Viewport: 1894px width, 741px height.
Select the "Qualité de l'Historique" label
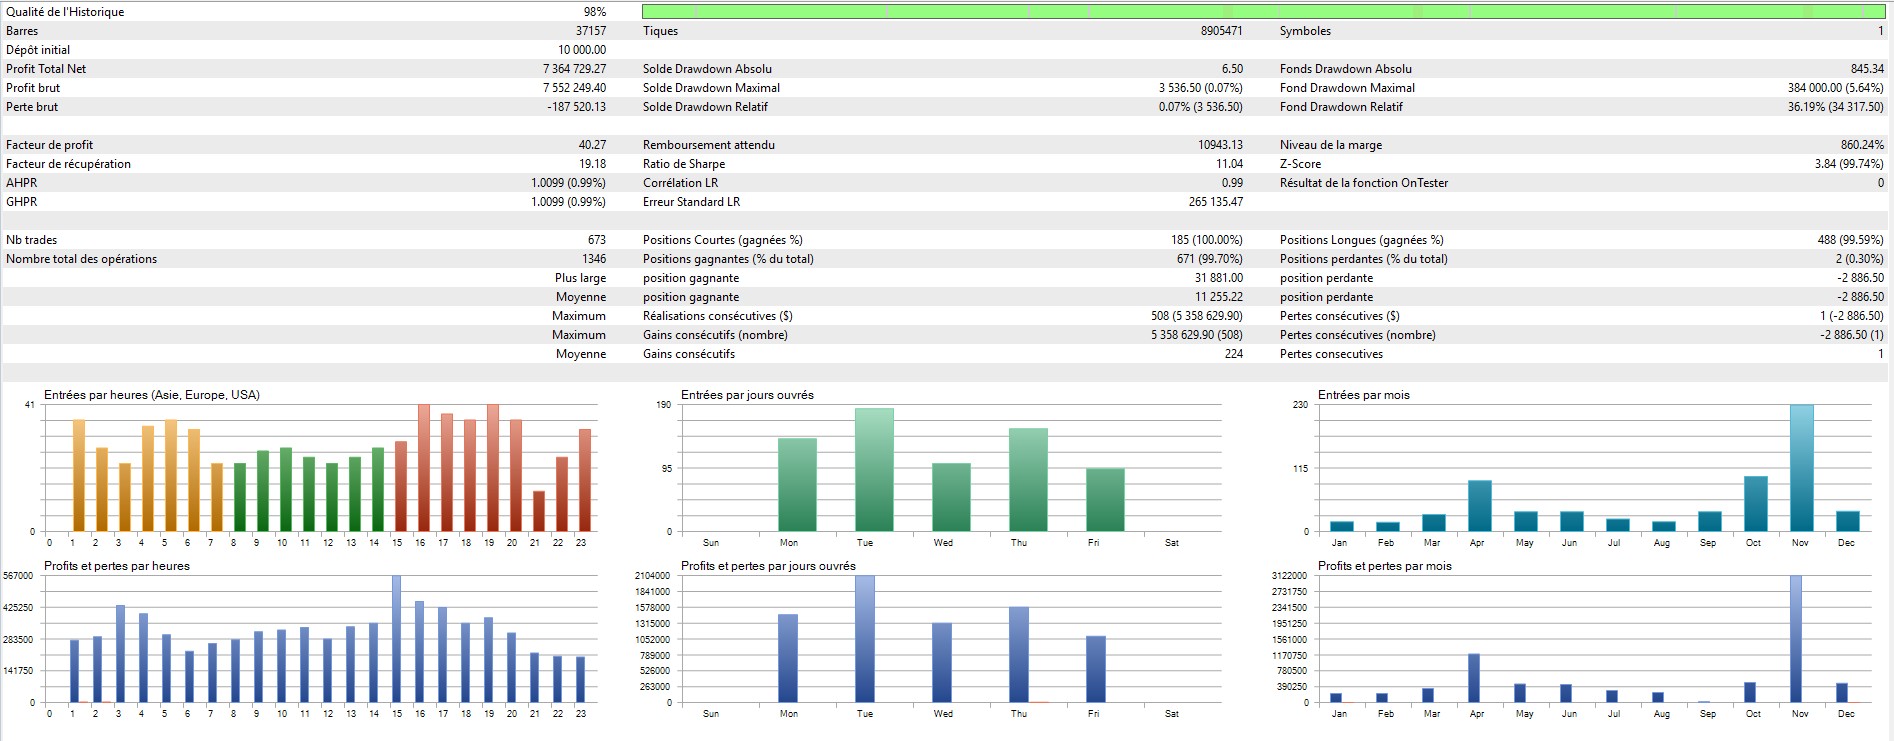(x=65, y=12)
